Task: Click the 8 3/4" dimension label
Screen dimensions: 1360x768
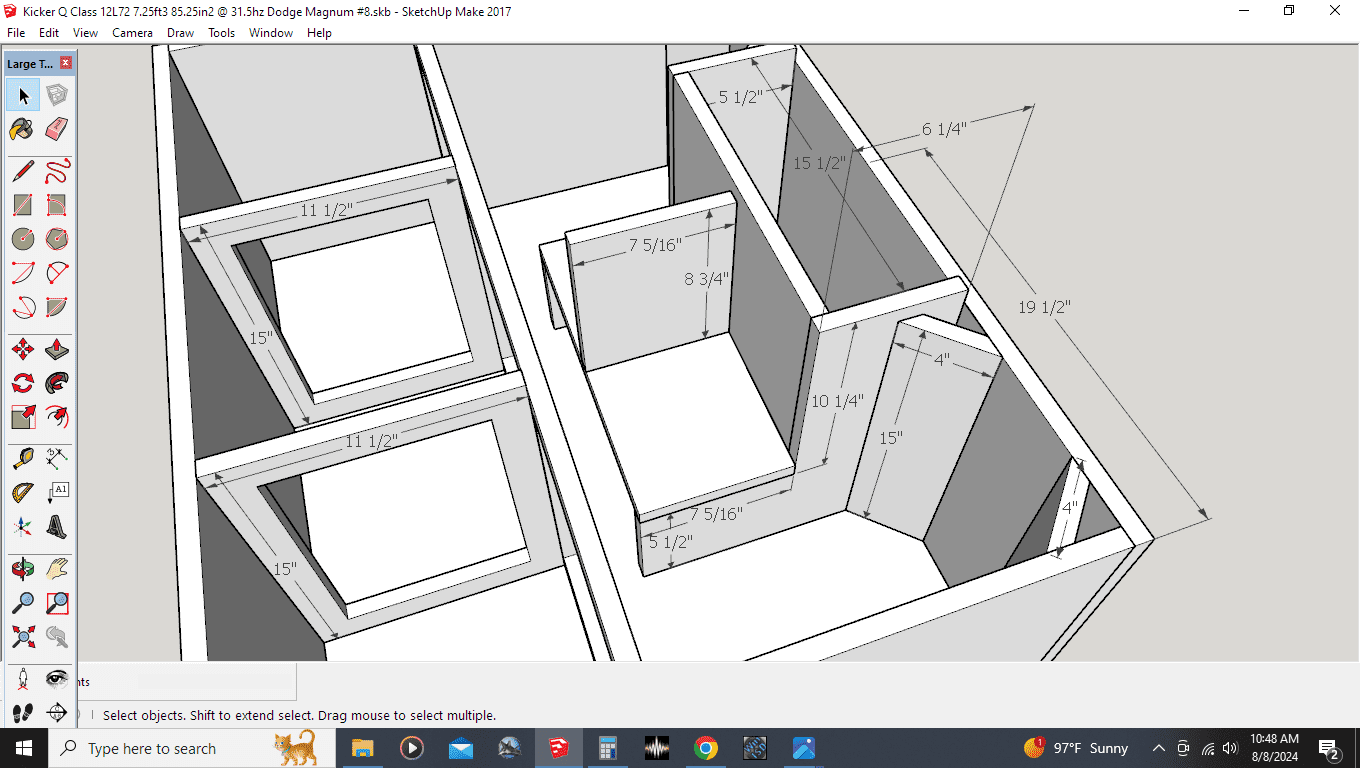Action: [x=706, y=279]
